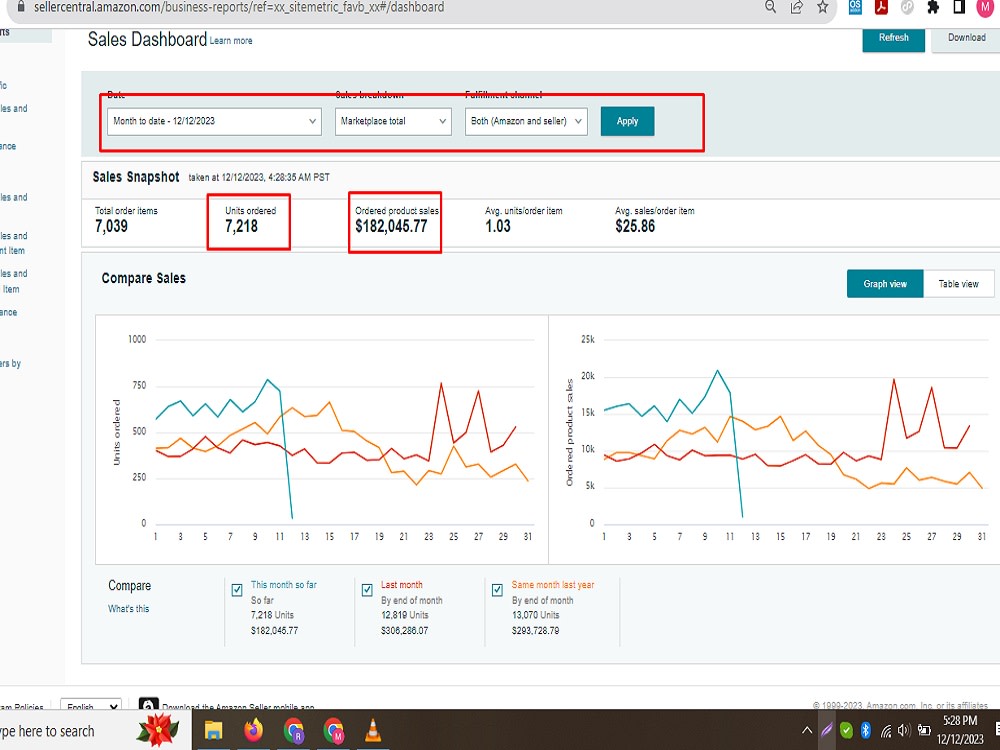Click the purple feather tray icon

tap(827, 730)
